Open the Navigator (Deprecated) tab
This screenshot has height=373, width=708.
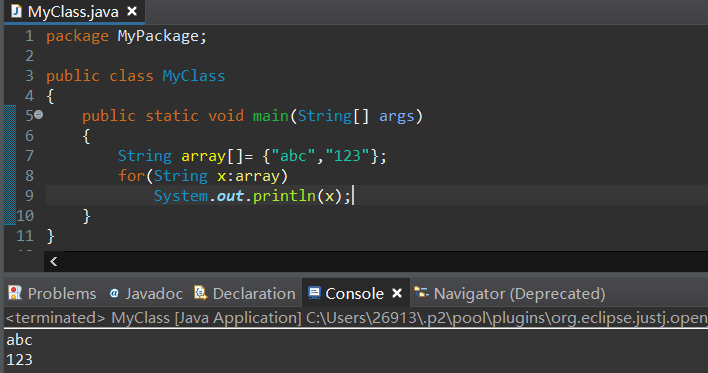510,294
